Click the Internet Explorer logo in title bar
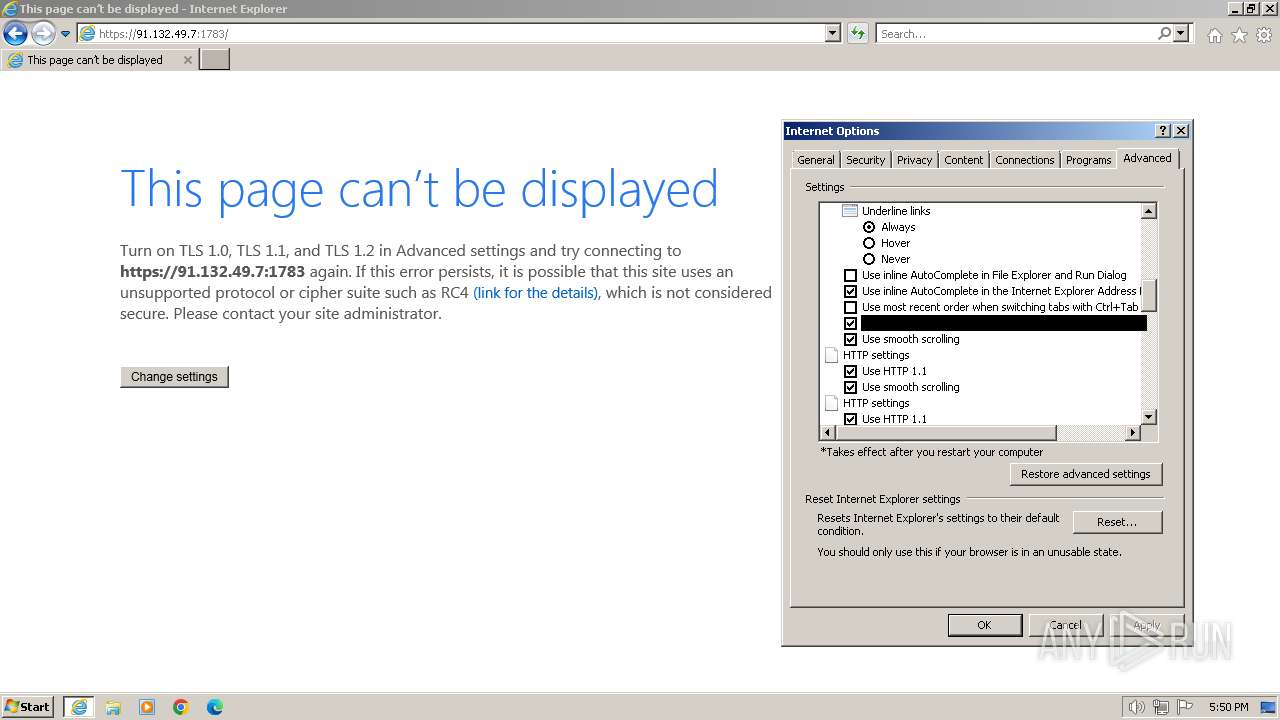Image resolution: width=1280 pixels, height=720 pixels. click(x=9, y=9)
